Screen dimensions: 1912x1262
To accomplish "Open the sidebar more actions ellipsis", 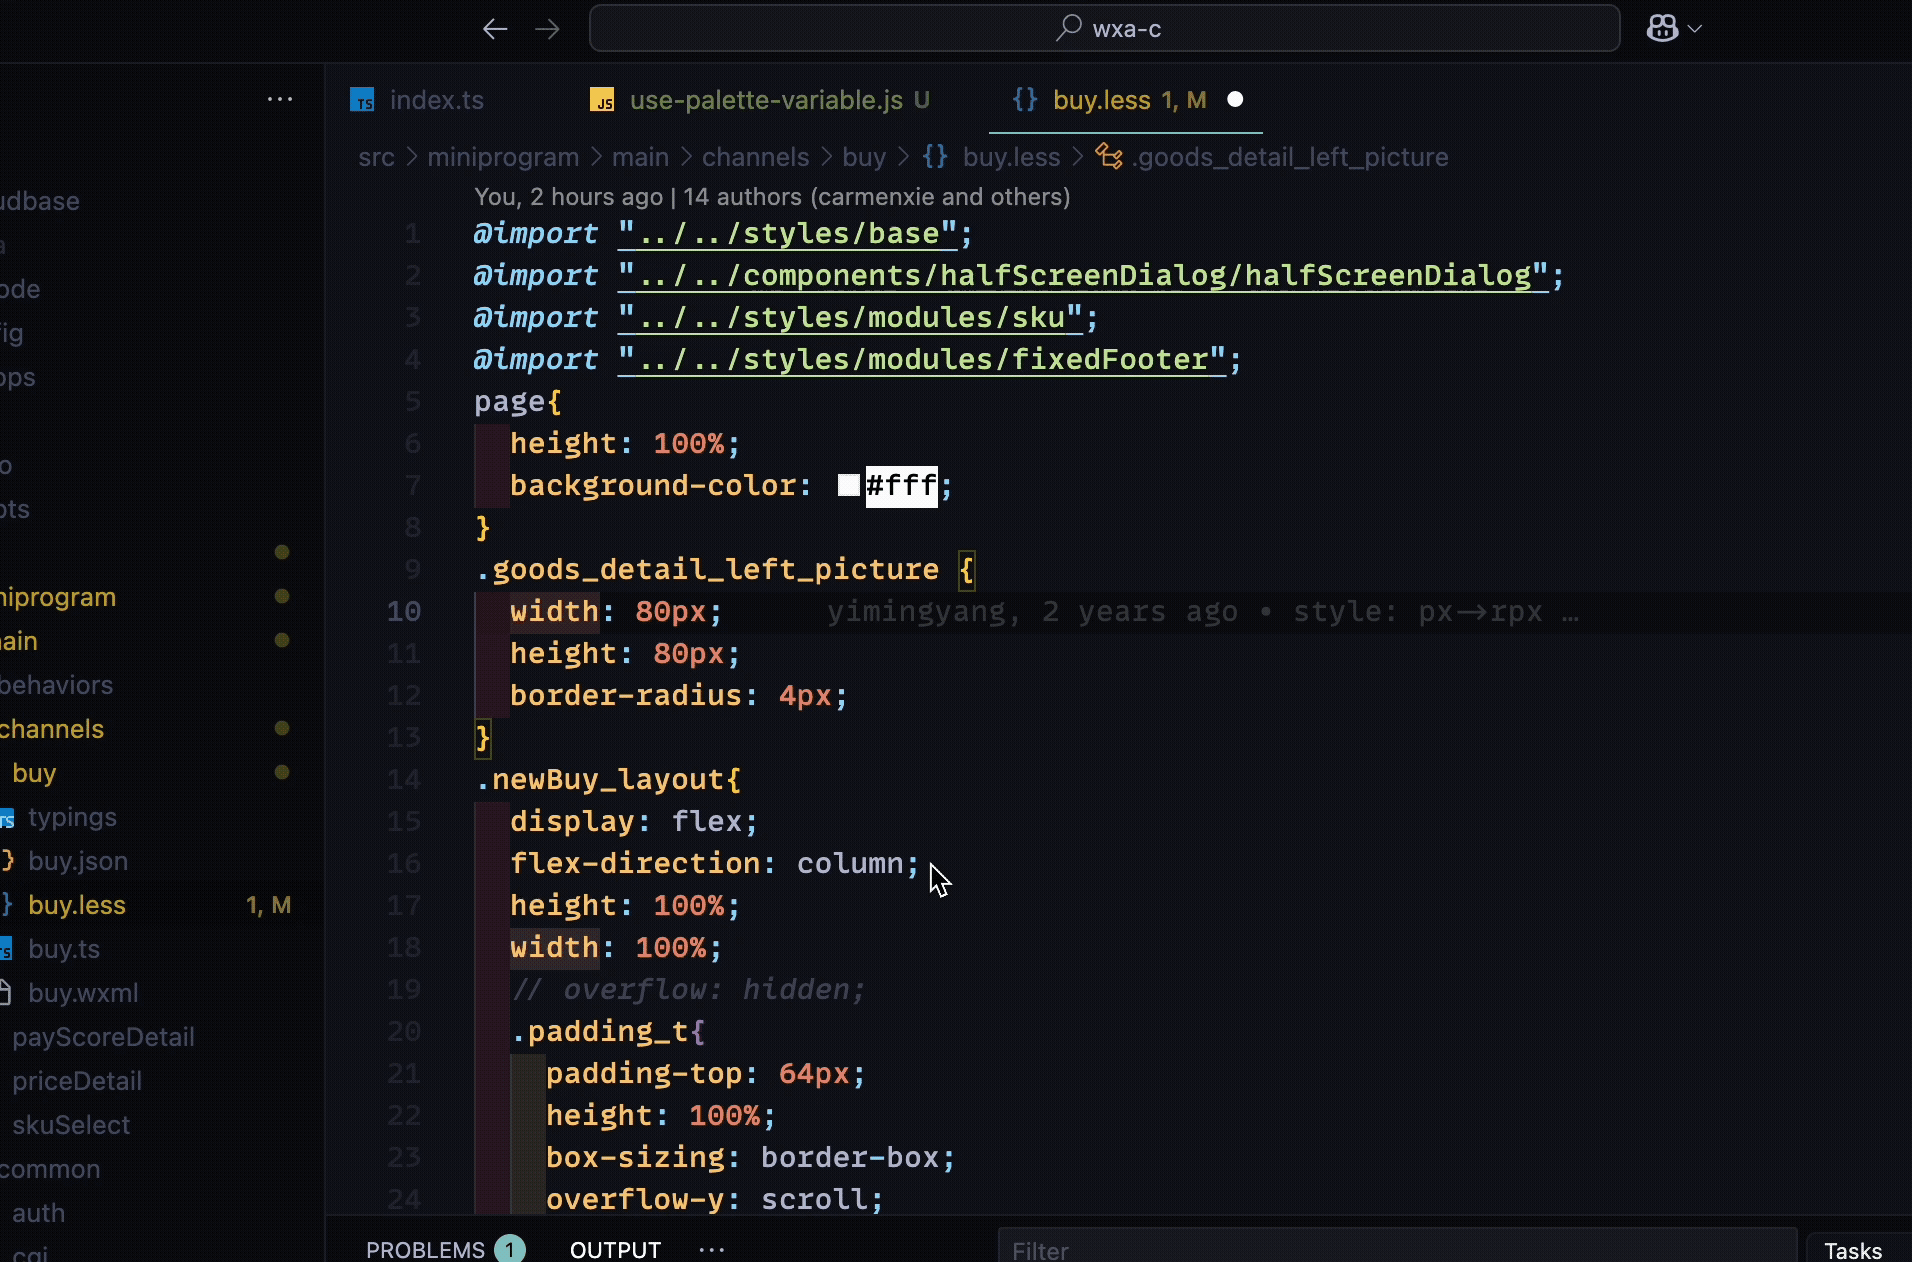I will point(280,99).
